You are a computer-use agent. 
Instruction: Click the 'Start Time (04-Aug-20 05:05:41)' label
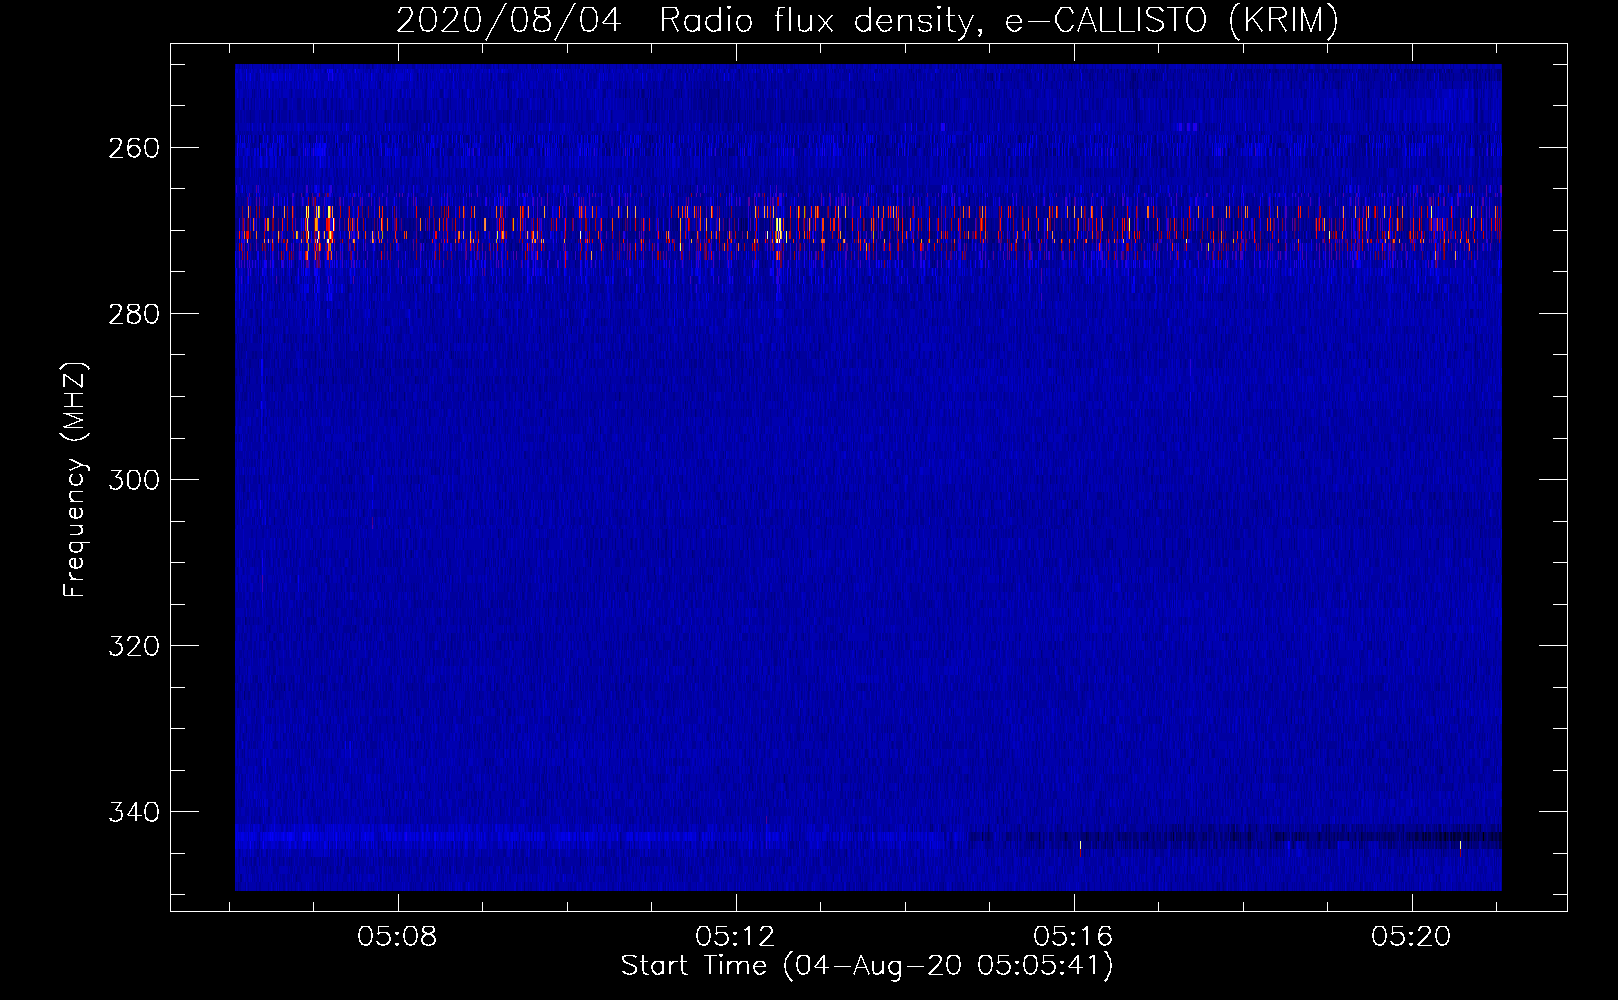tap(867, 966)
